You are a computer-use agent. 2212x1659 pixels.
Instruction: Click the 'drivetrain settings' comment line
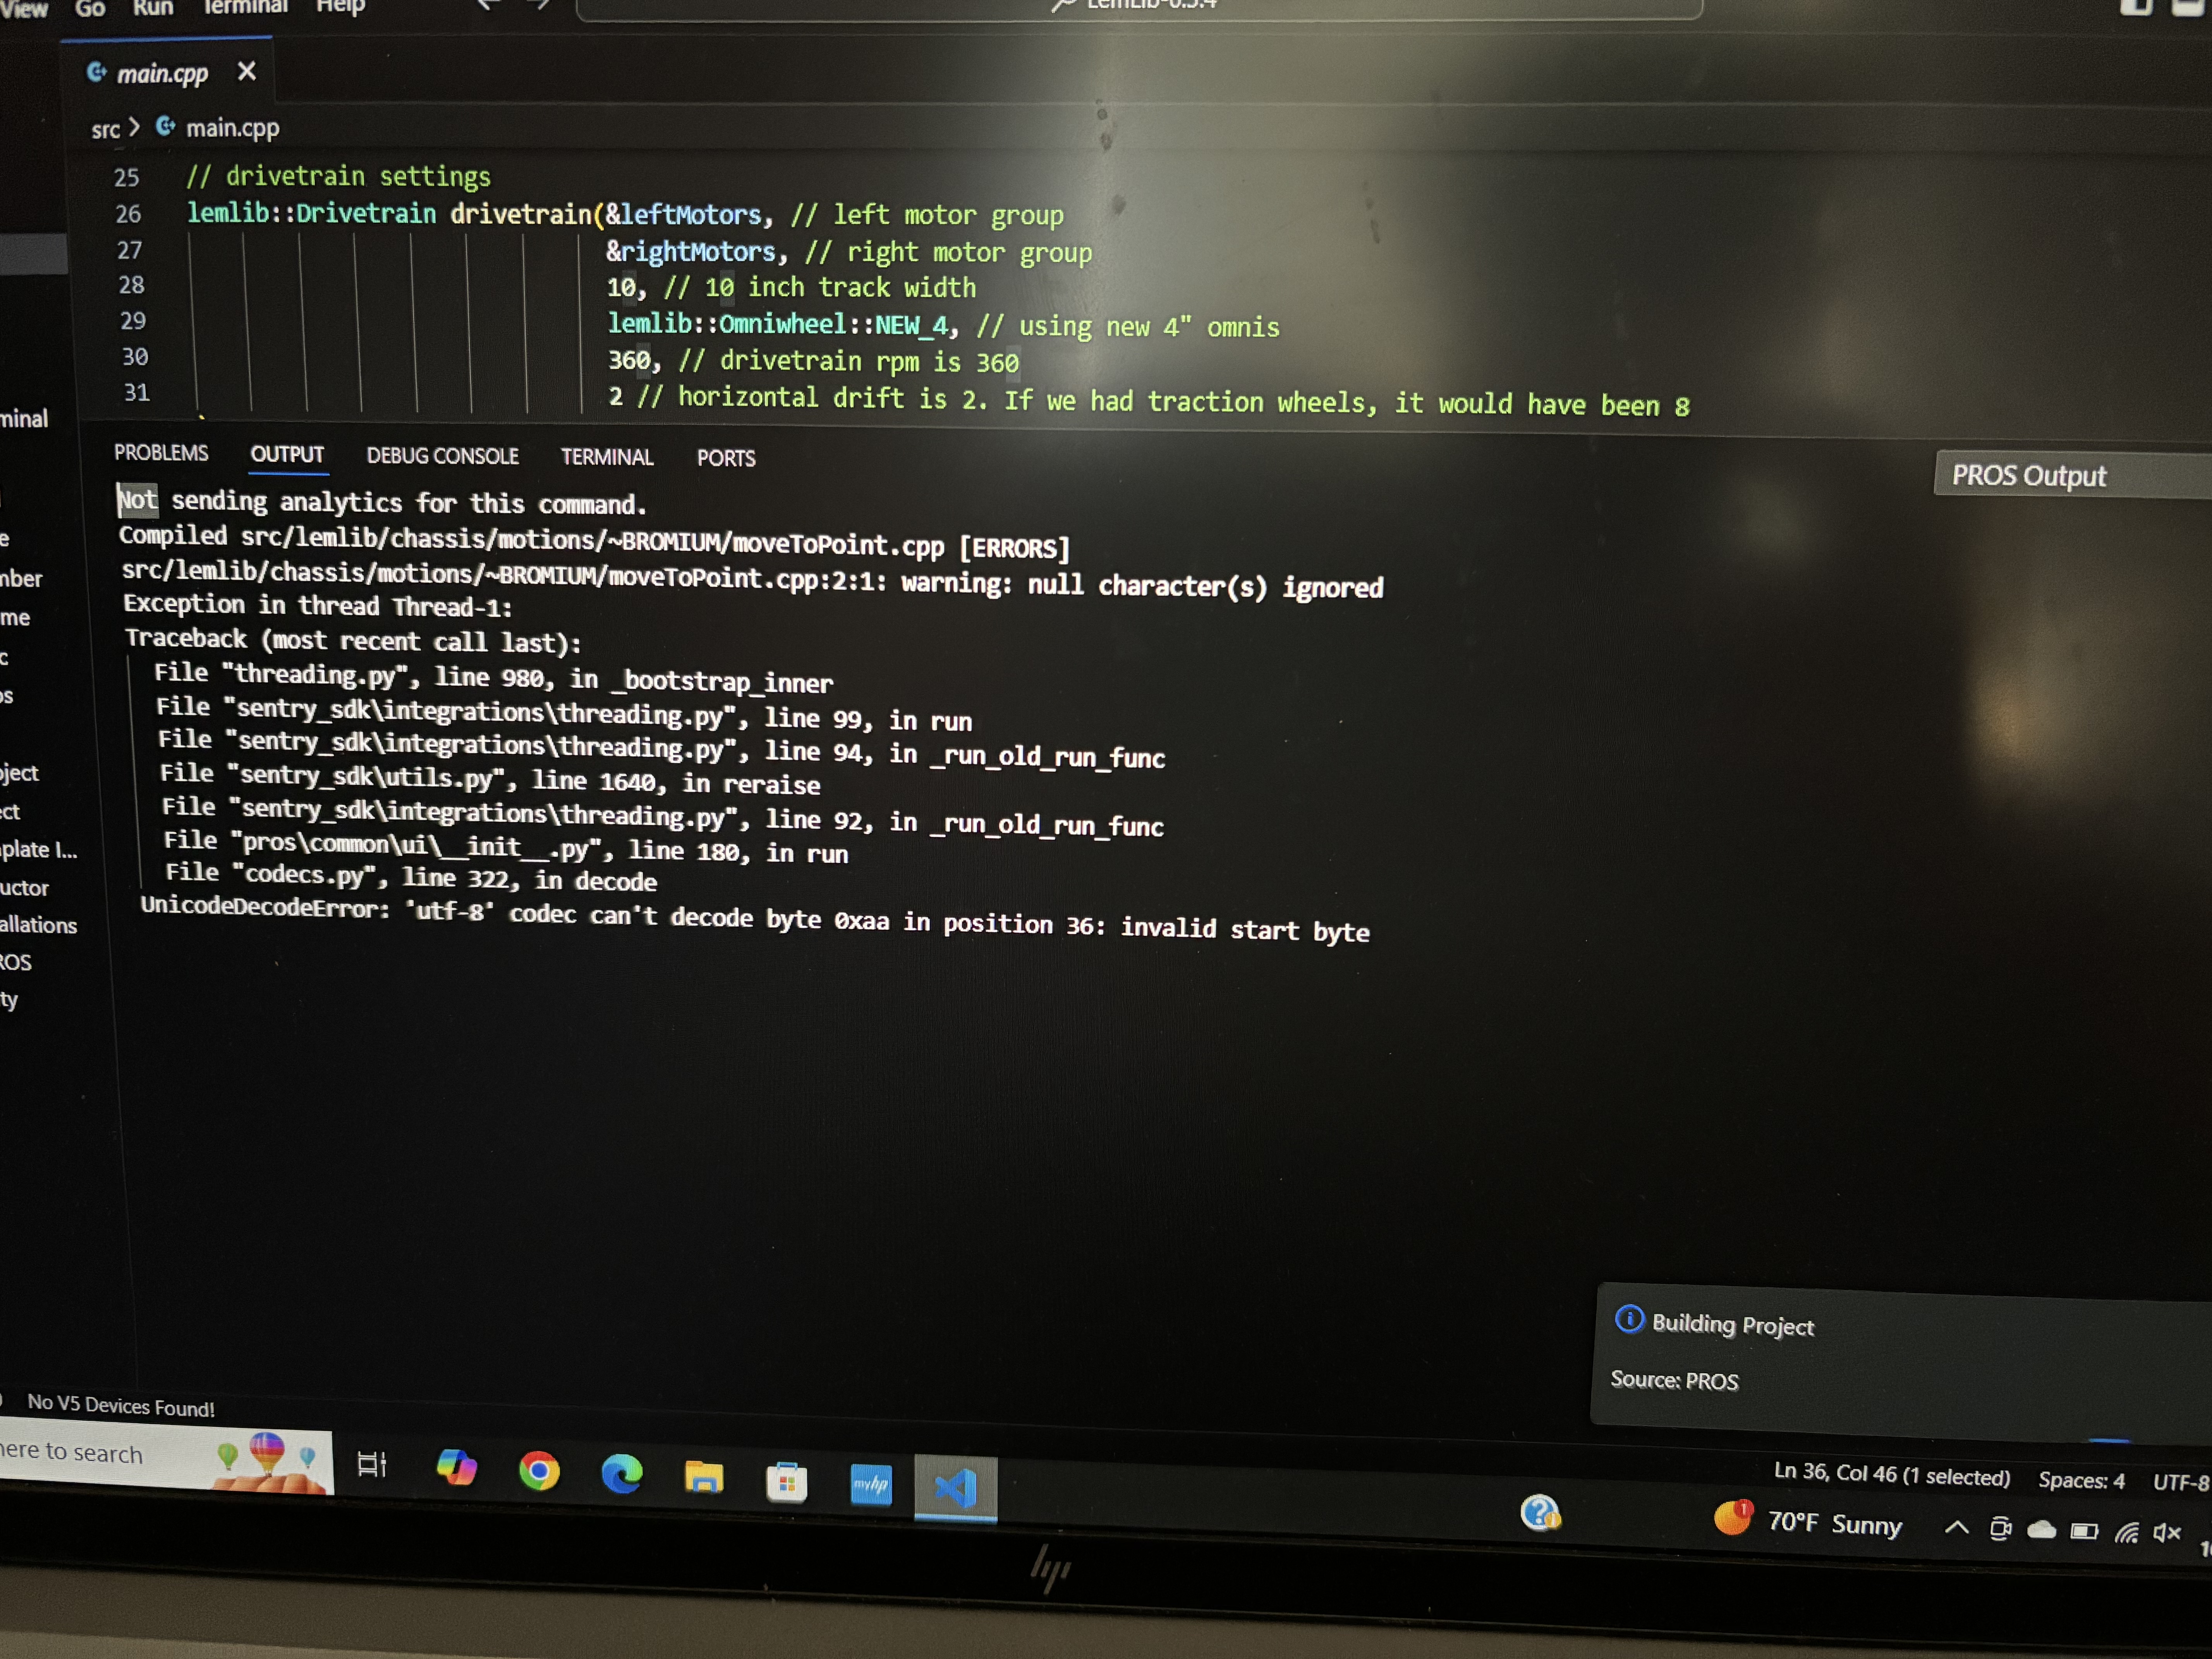[x=338, y=177]
